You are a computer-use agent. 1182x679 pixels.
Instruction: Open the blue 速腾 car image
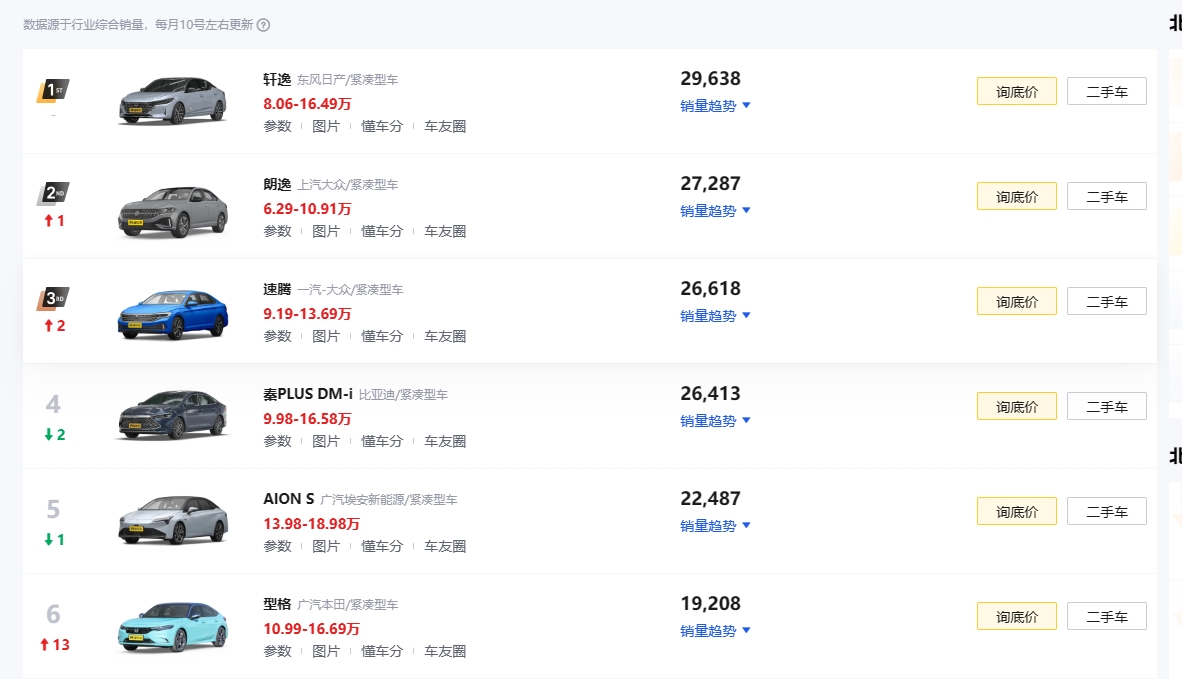coord(172,311)
